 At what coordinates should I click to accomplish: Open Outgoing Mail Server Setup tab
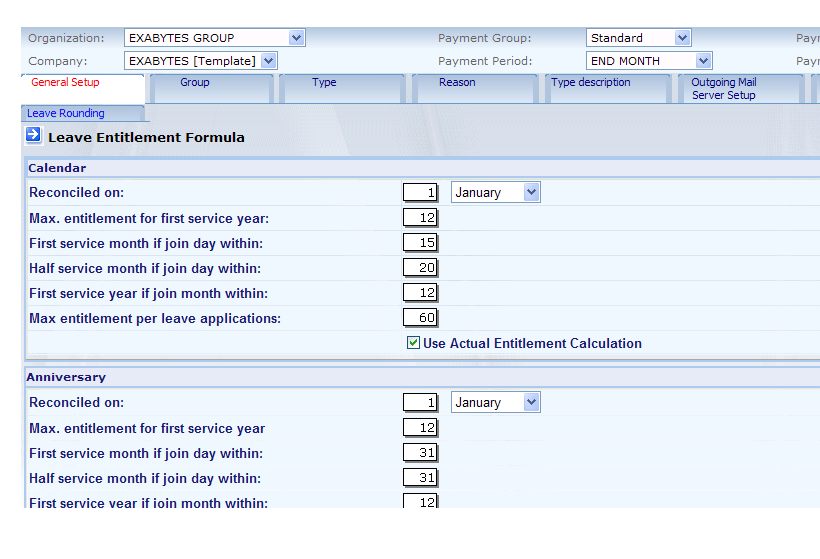click(724, 89)
